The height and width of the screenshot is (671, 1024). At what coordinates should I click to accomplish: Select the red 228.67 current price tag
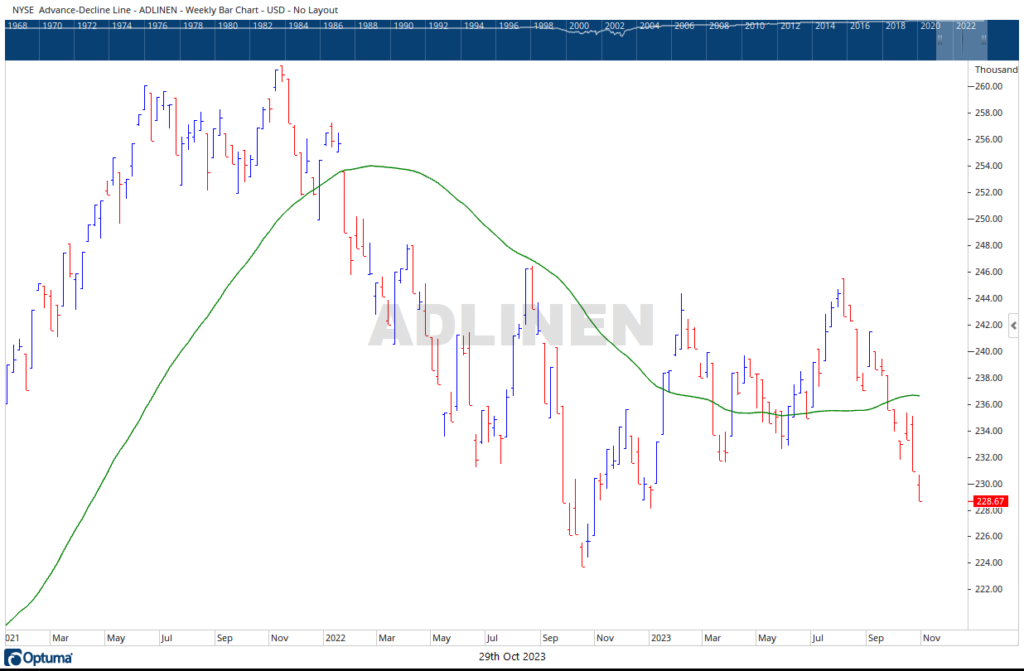(993, 502)
